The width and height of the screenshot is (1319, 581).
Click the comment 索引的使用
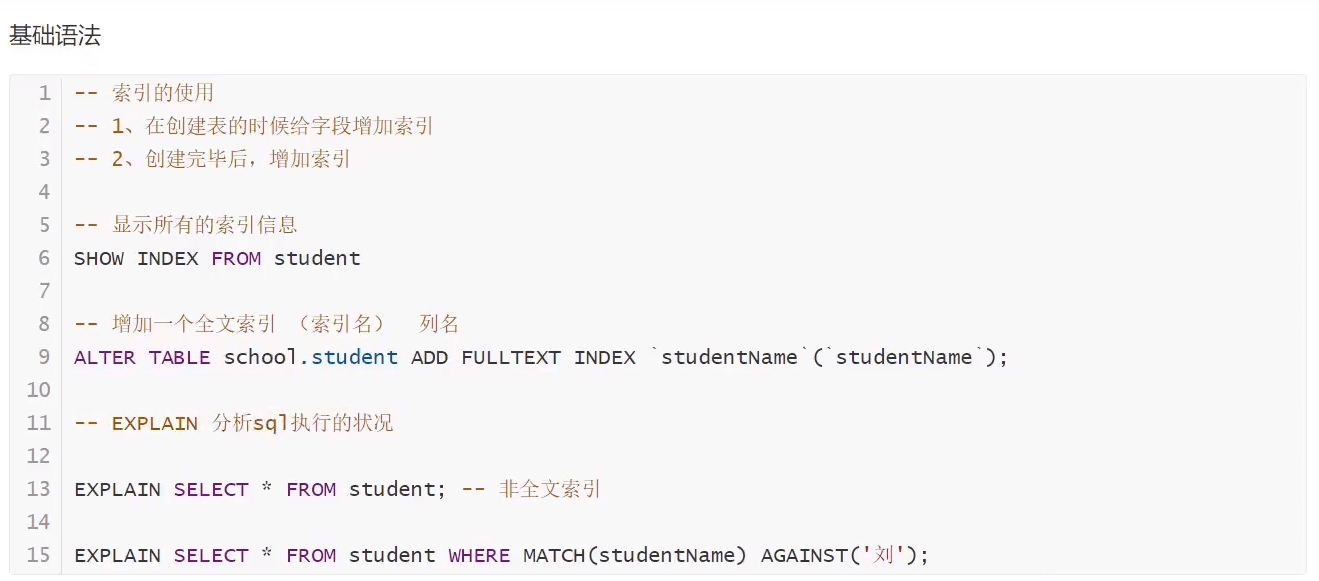163,93
